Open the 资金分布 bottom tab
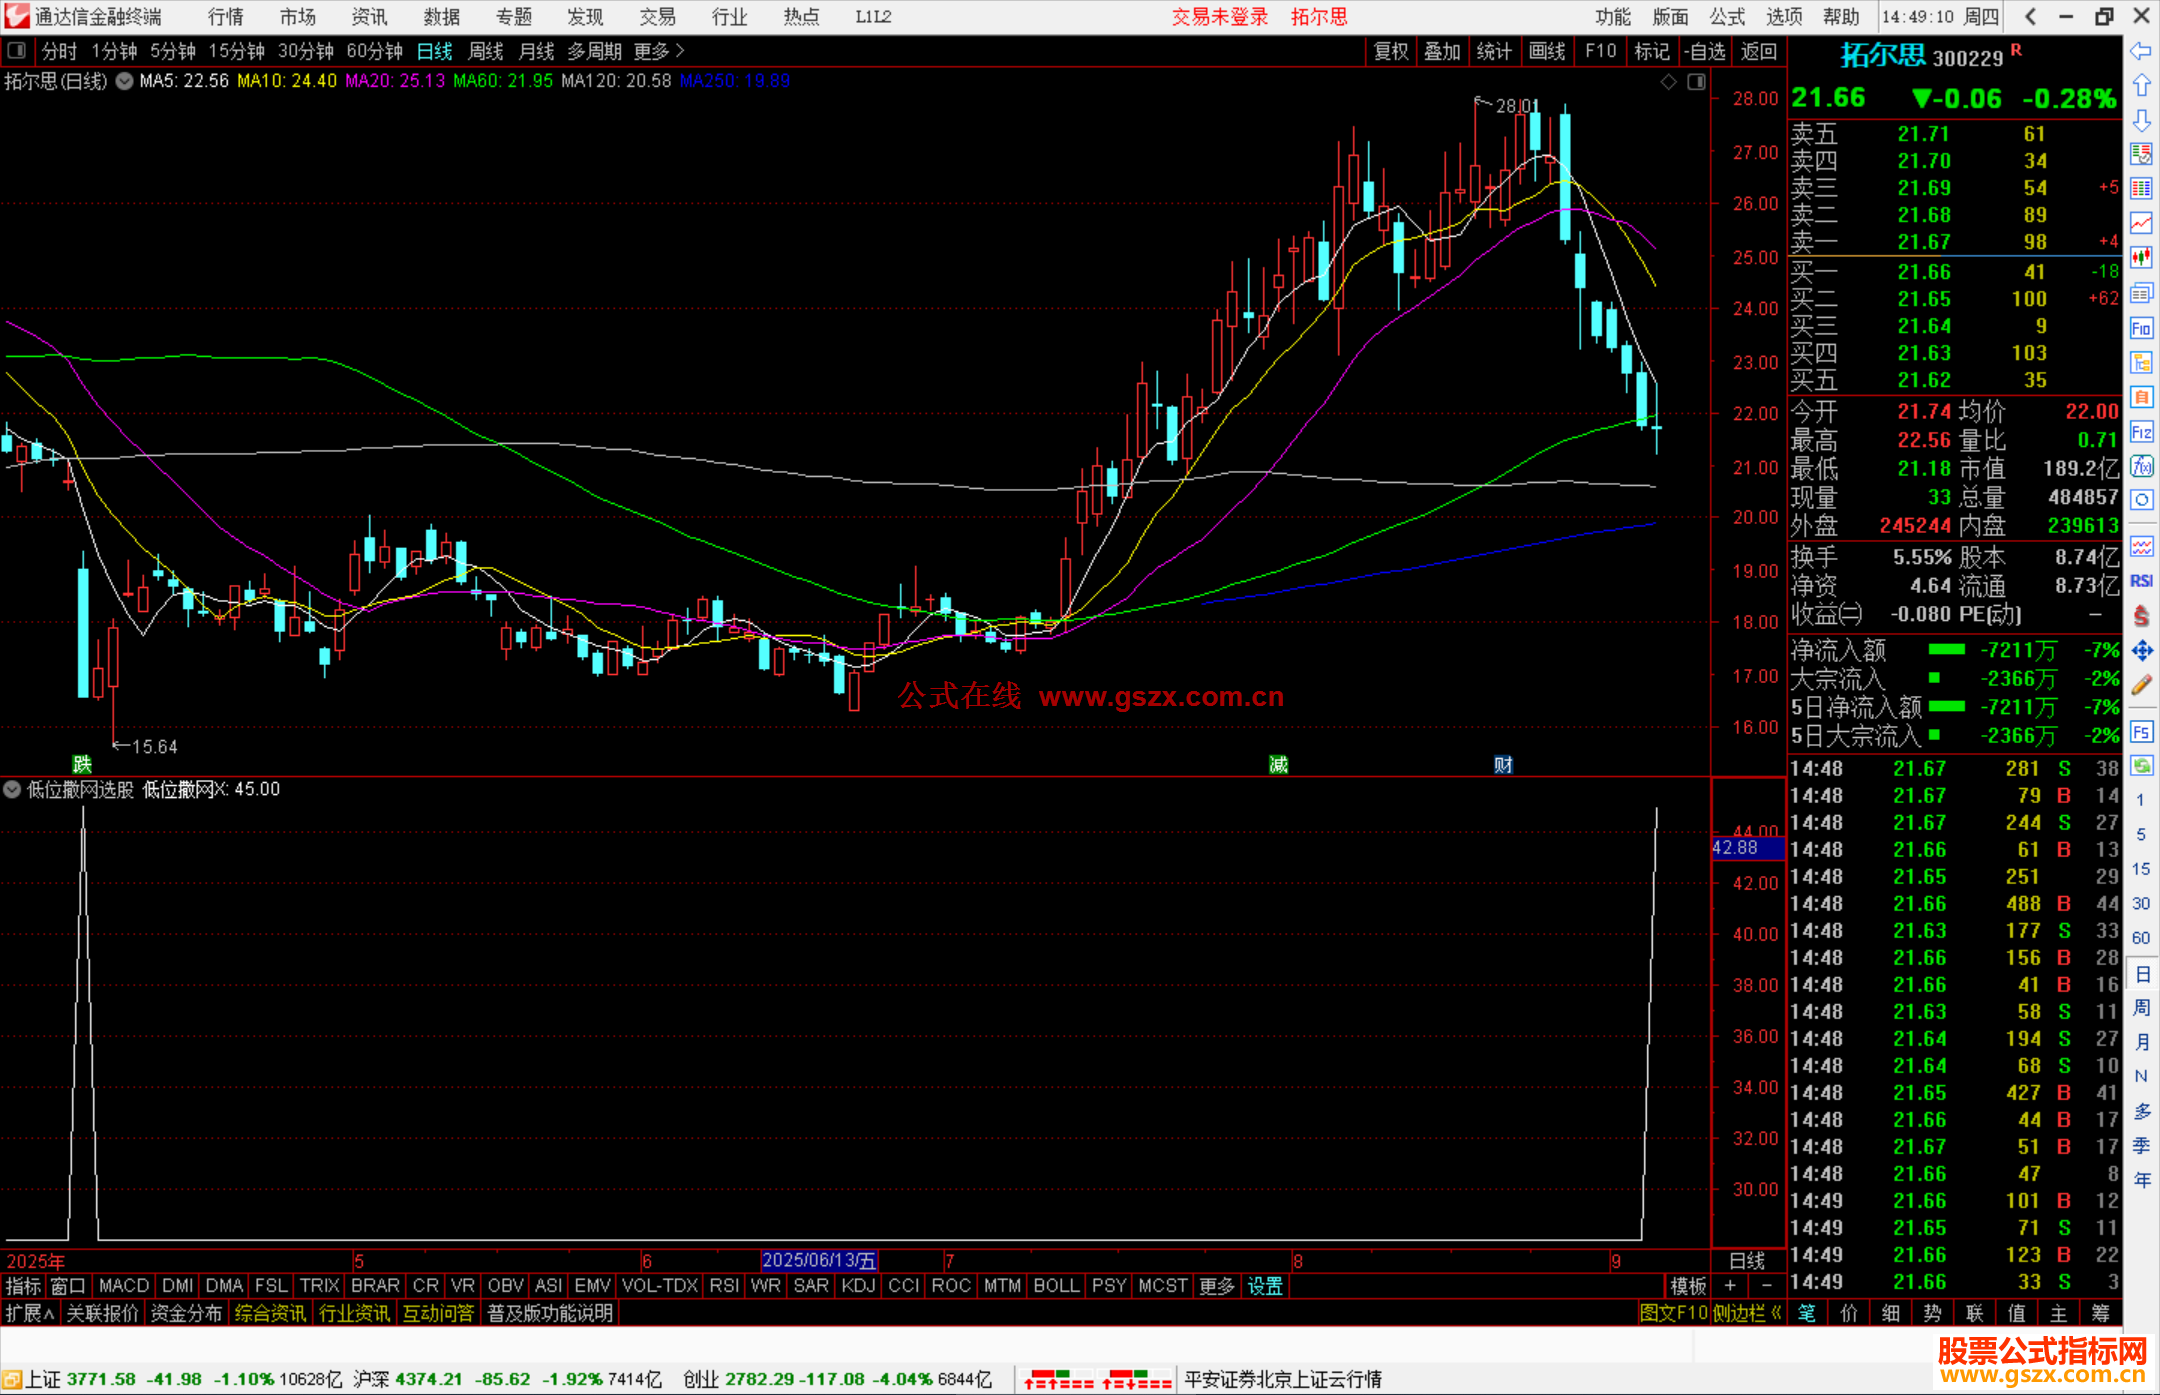Screen dimensions: 2160x1395 point(186,1313)
